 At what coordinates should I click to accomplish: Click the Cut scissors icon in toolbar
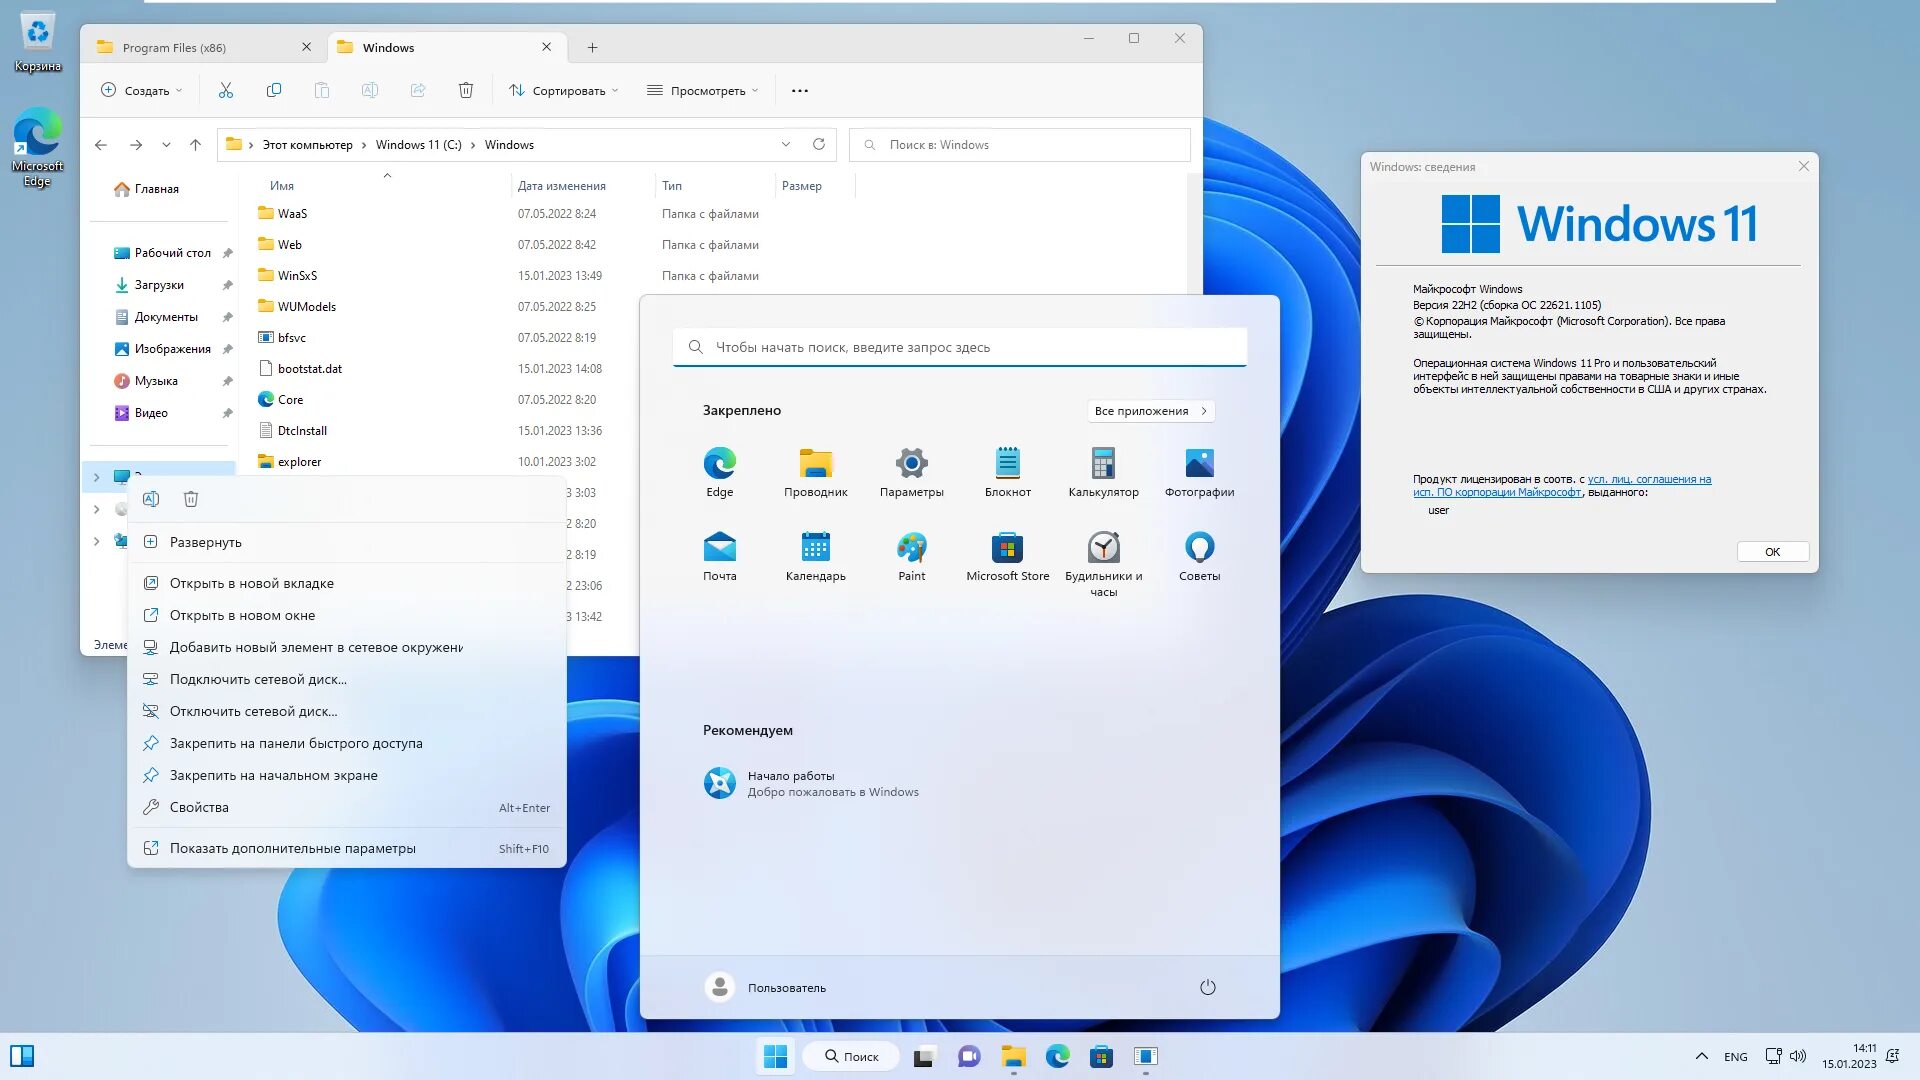click(226, 90)
